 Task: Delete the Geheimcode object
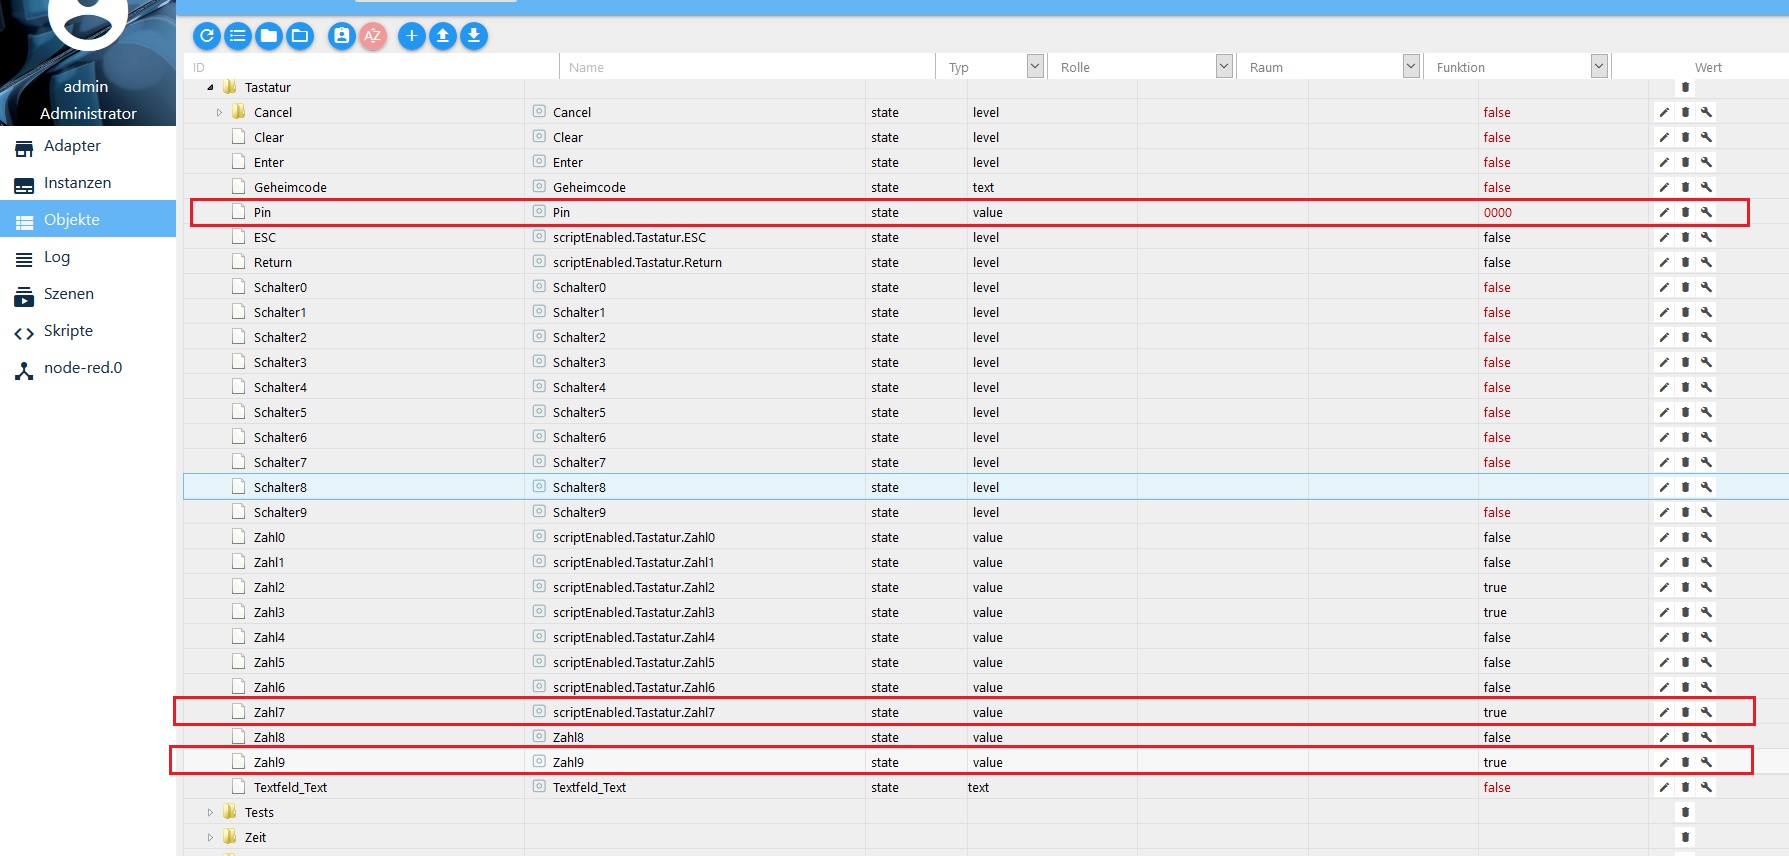[x=1685, y=187]
